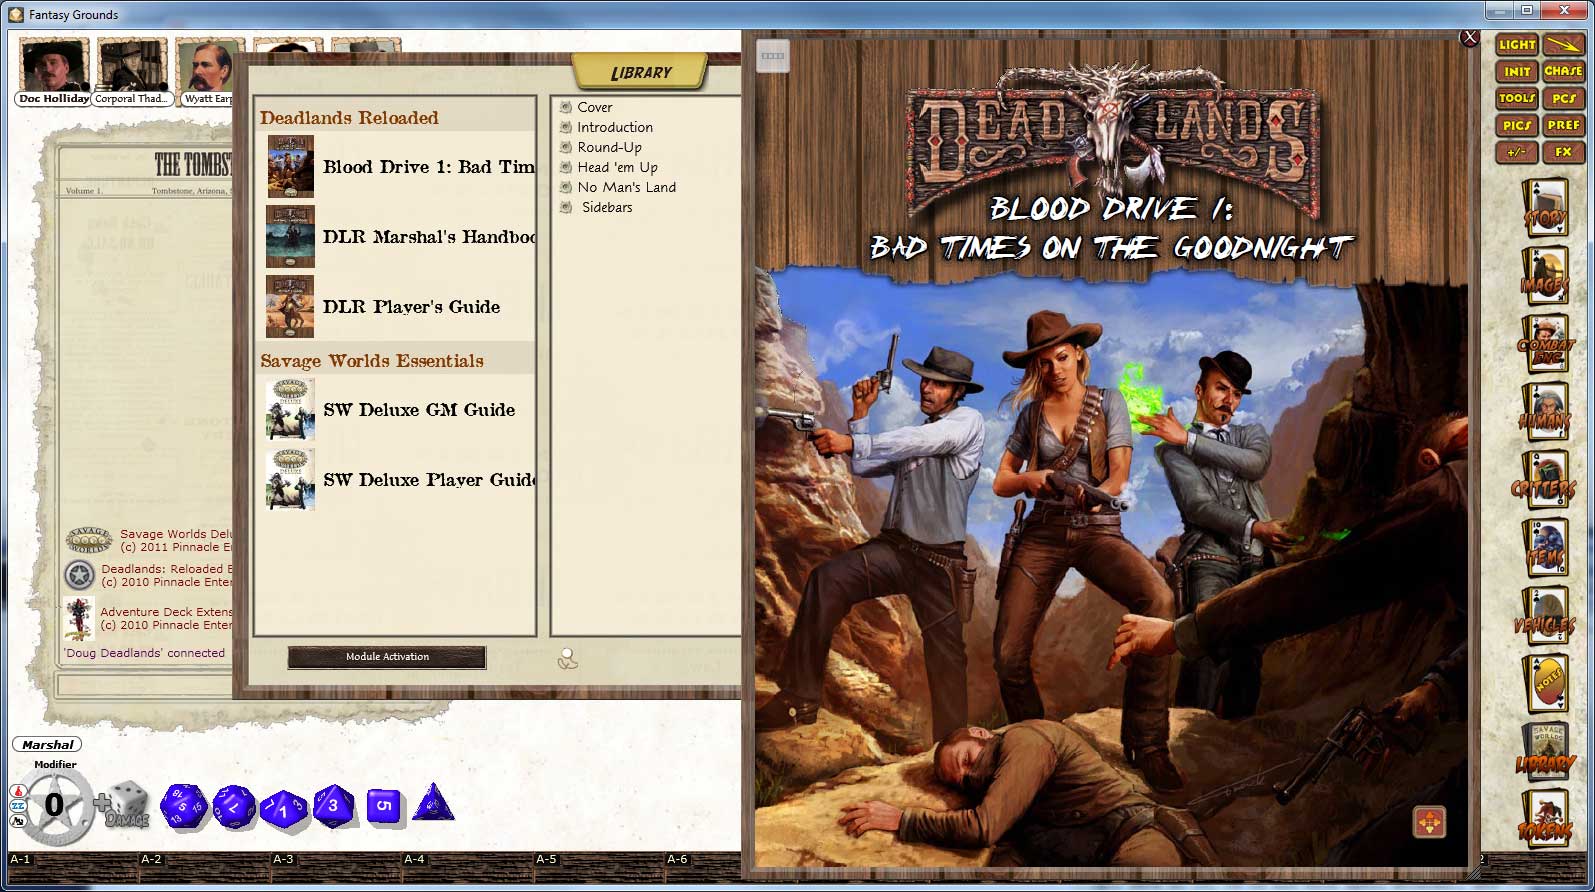Open the No Man's Land chapter
Image resolution: width=1595 pixels, height=892 pixels.
pos(626,187)
